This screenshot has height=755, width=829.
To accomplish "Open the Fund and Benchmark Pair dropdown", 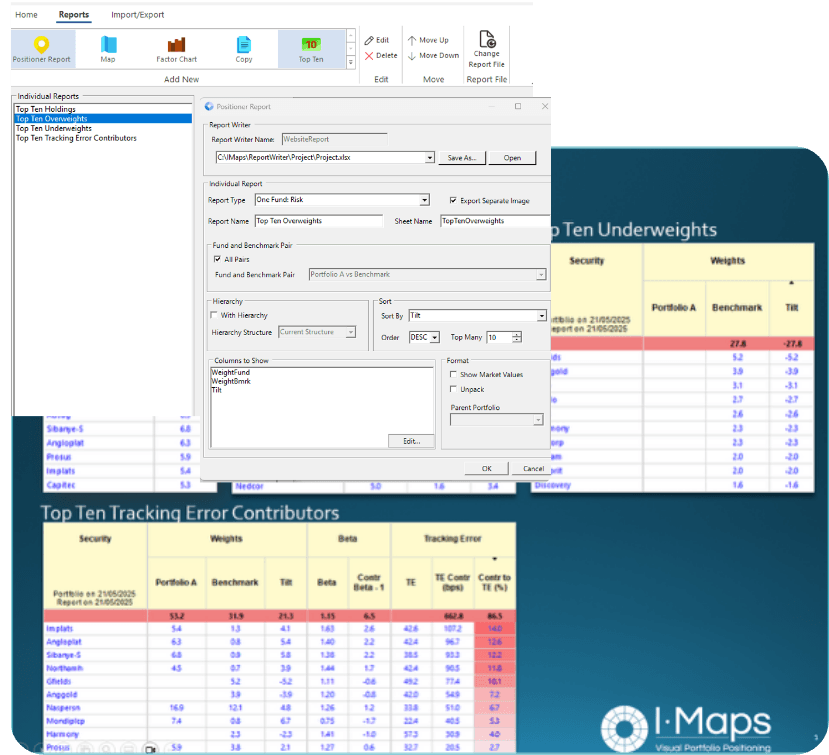I will 541,274.
